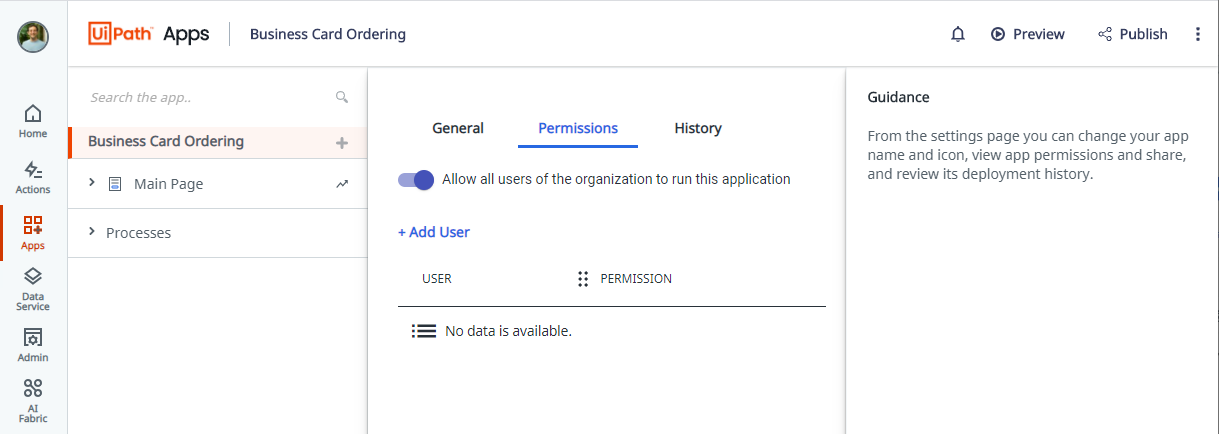
Task: Click the Publish button
Action: click(x=1133, y=34)
